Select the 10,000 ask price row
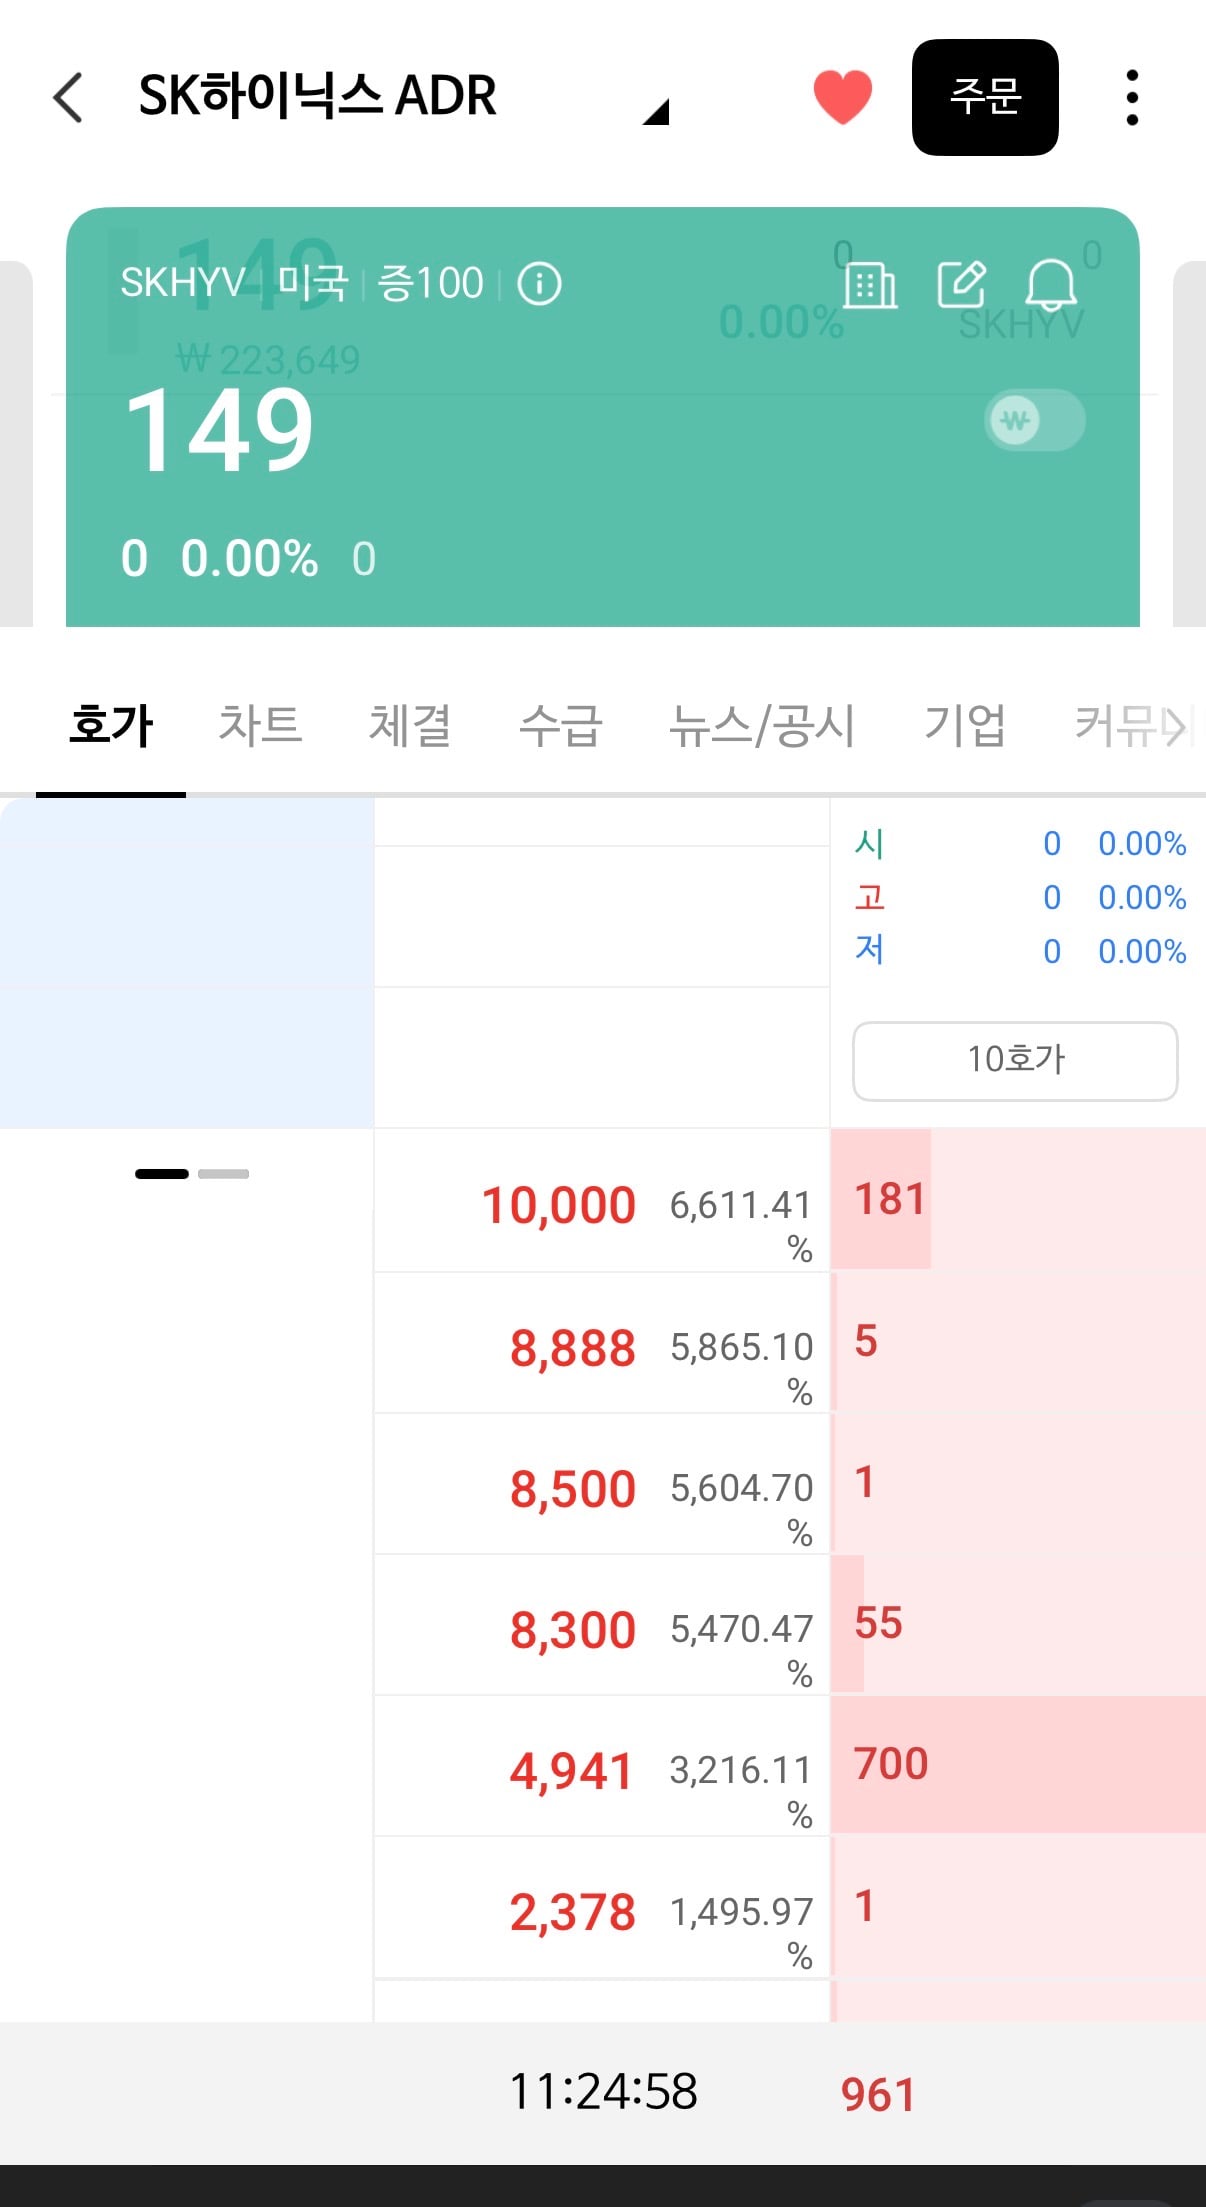This screenshot has width=1206, height=2207. [x=602, y=1201]
